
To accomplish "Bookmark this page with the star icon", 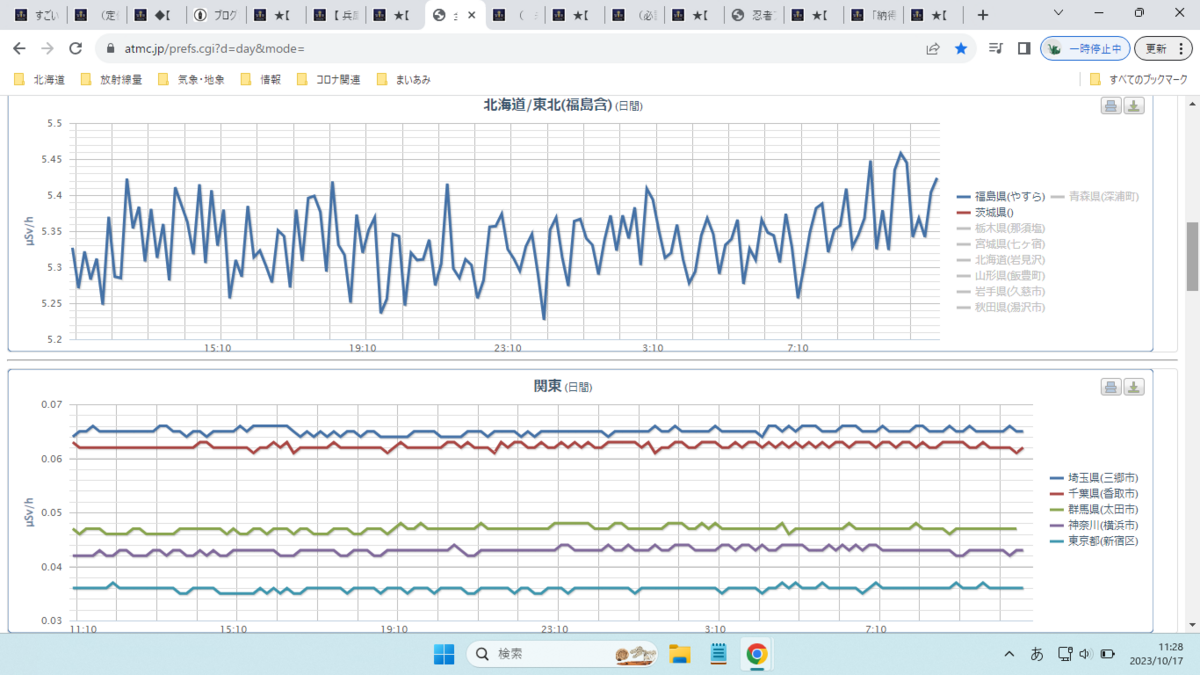I will click(961, 48).
